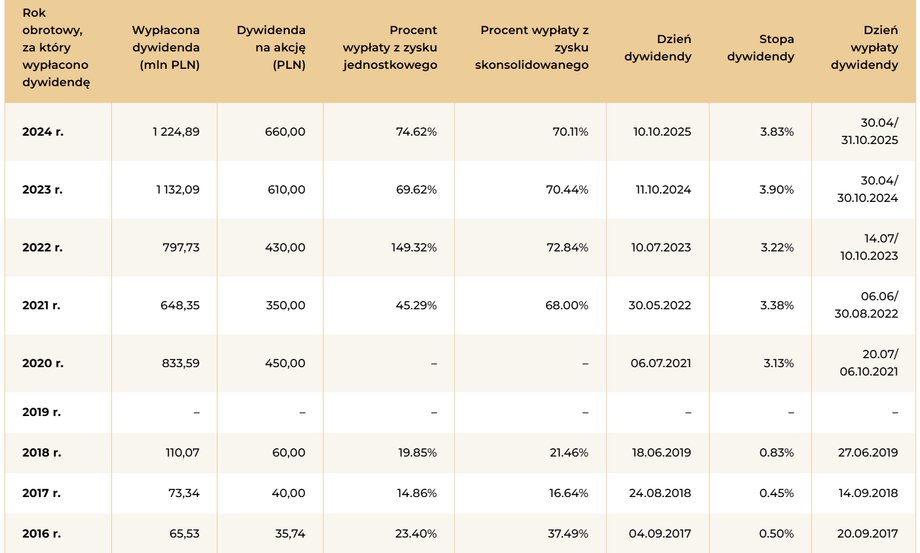The image size is (920, 553).
Task: Click the 'Dzień wypłaty dywidendy' header
Action: tap(864, 48)
